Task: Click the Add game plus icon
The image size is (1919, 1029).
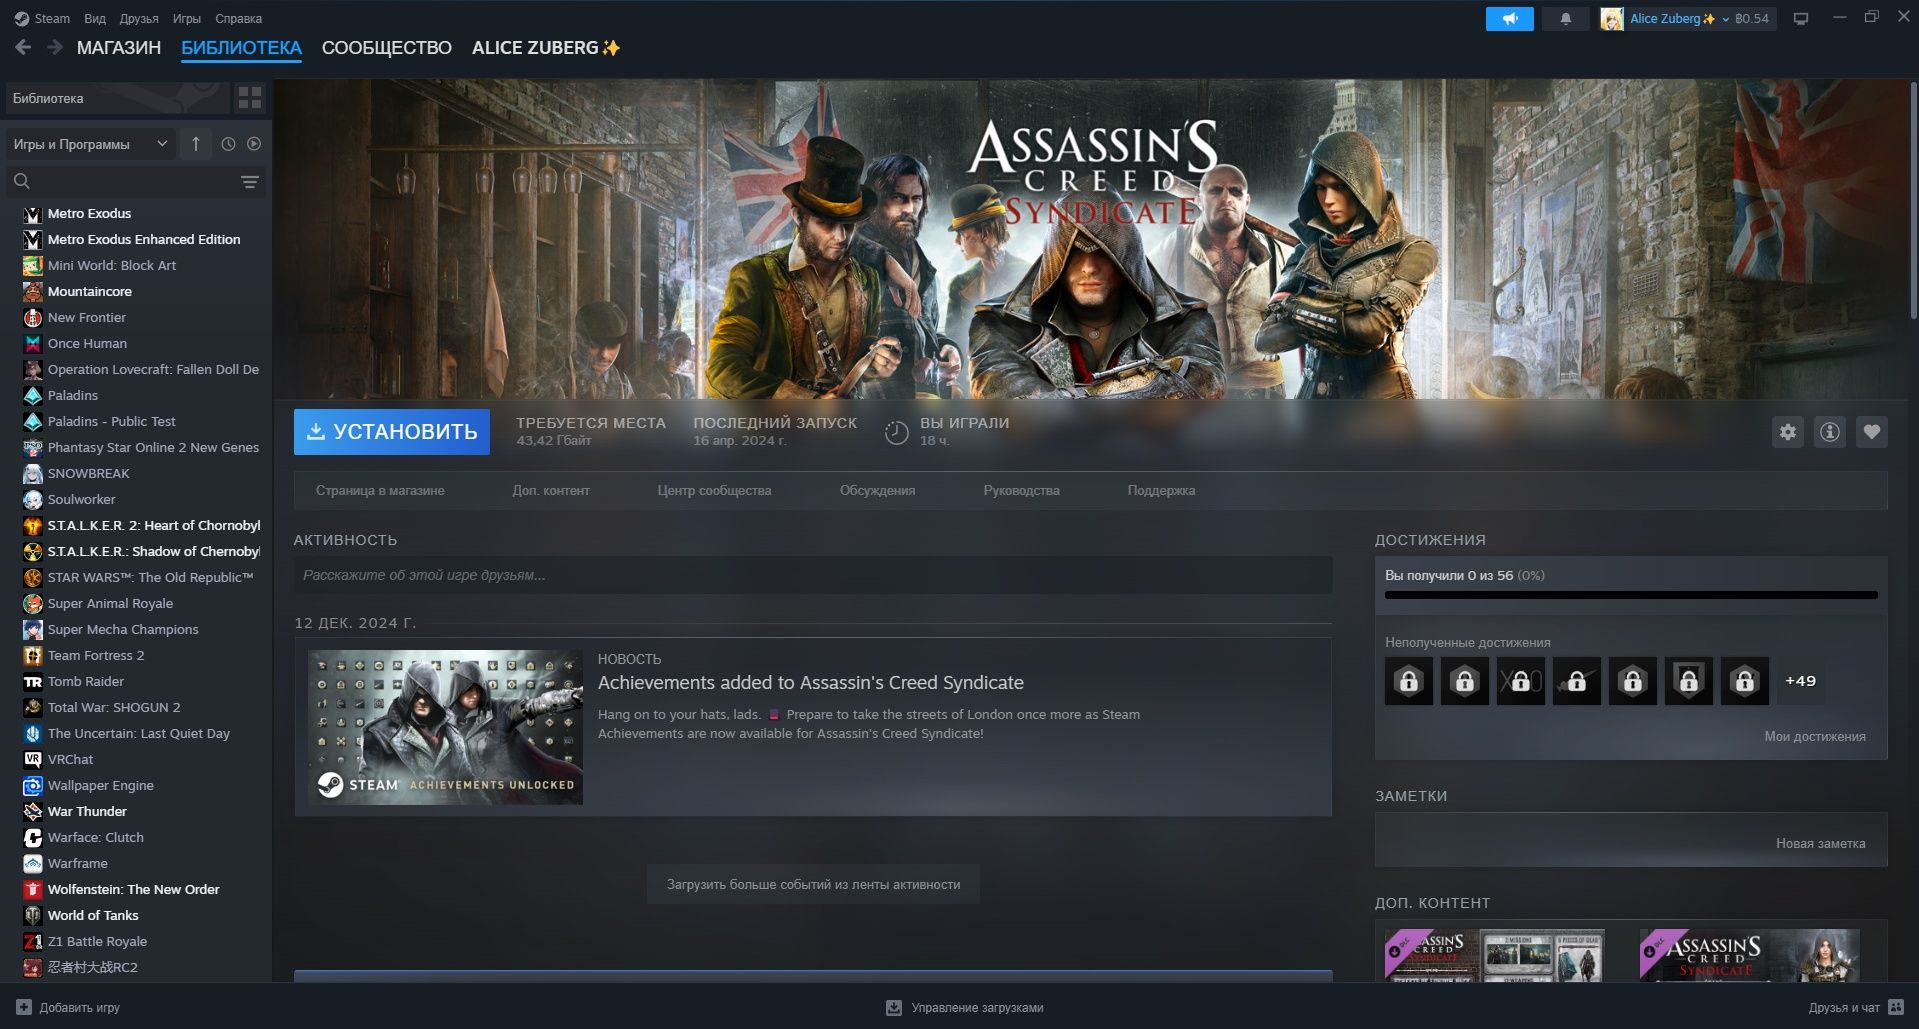Action: (x=24, y=1007)
